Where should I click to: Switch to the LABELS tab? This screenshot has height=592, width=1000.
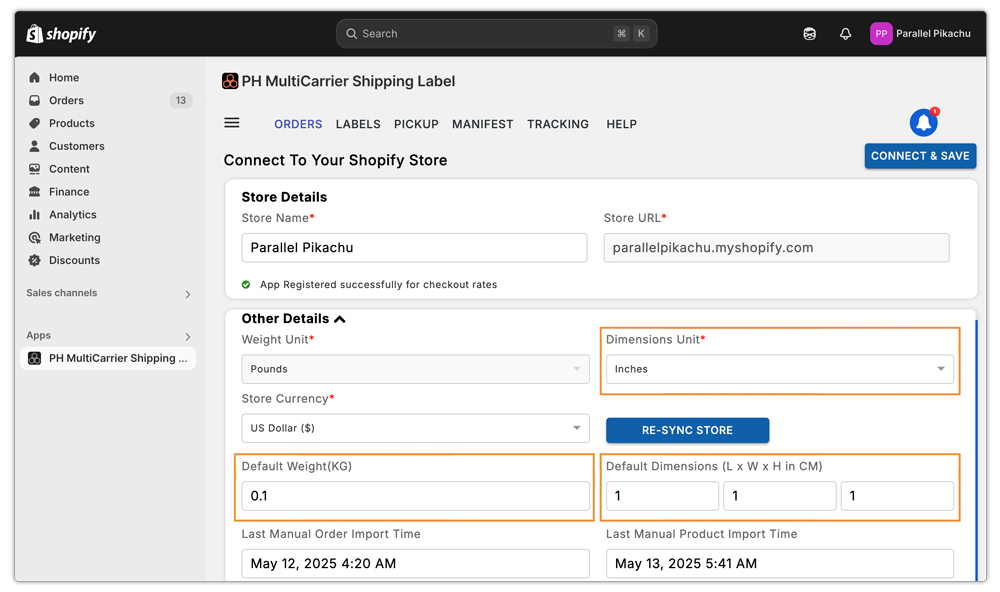point(358,124)
